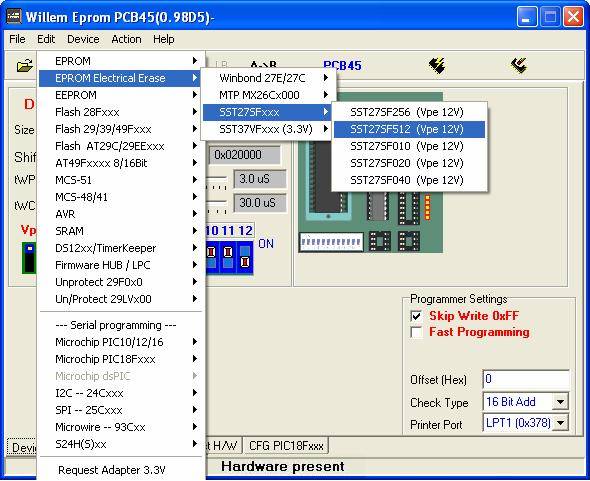The width and height of the screenshot is (590, 481).
Task: Close the Willem Eprom window
Action: tap(573, 17)
